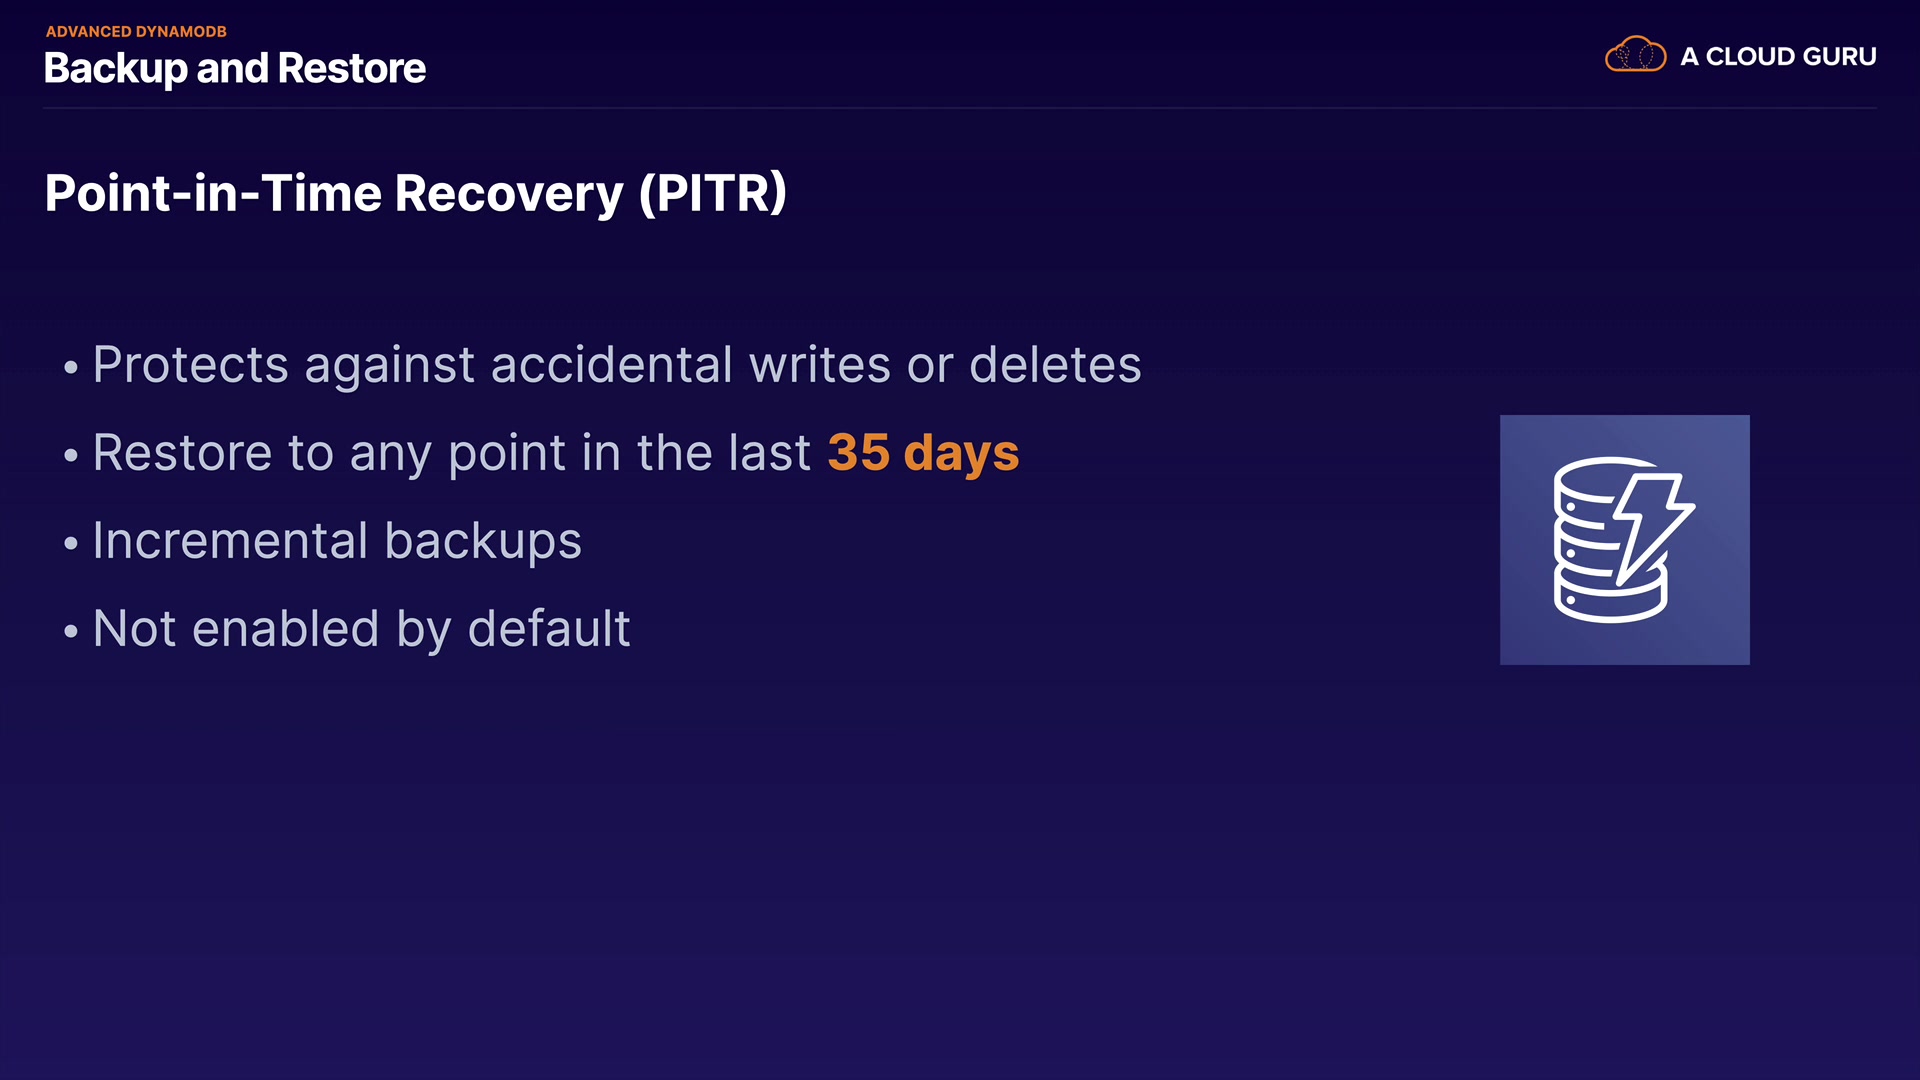Click the "Protects against accidental writes or deletes" line
The image size is (1920, 1080).
tap(616, 364)
